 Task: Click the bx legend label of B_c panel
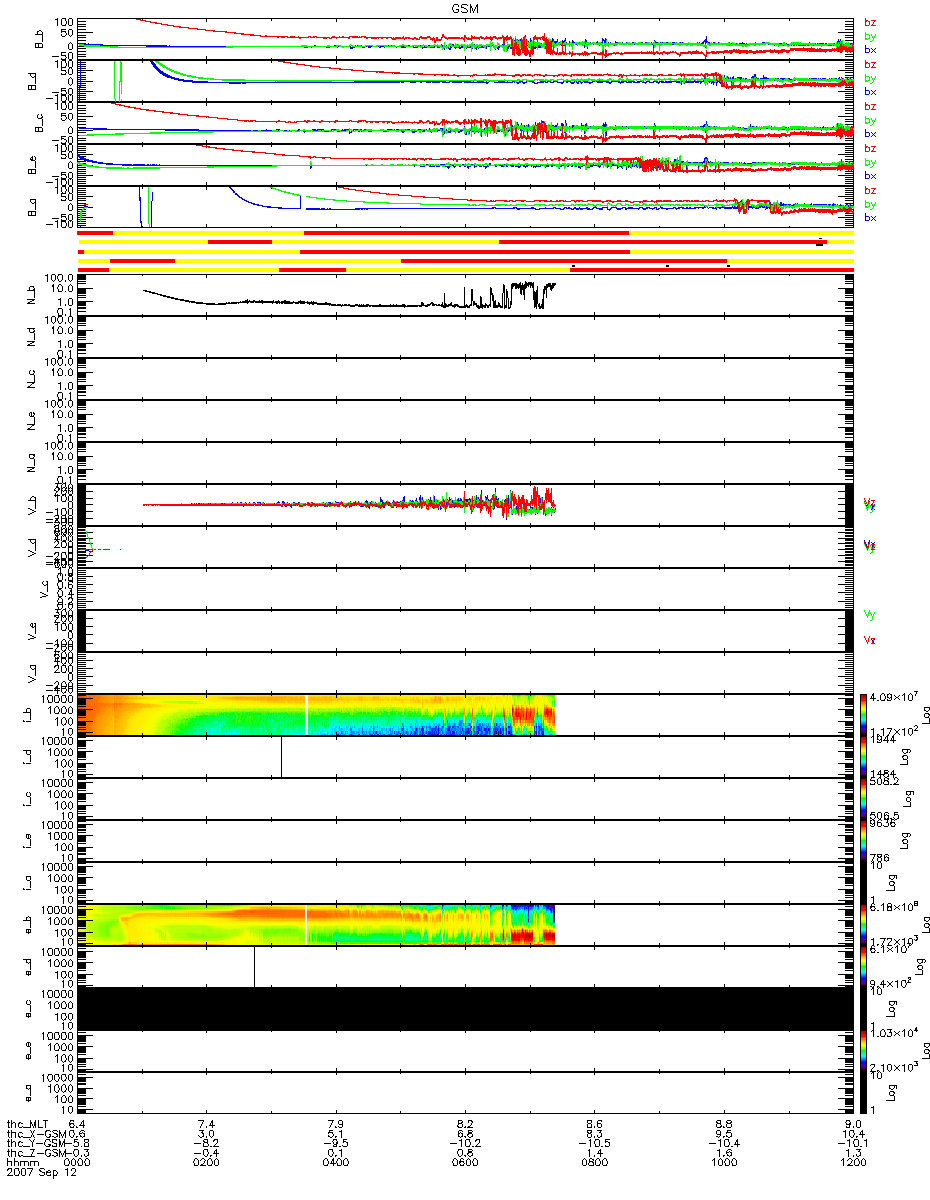(870, 133)
